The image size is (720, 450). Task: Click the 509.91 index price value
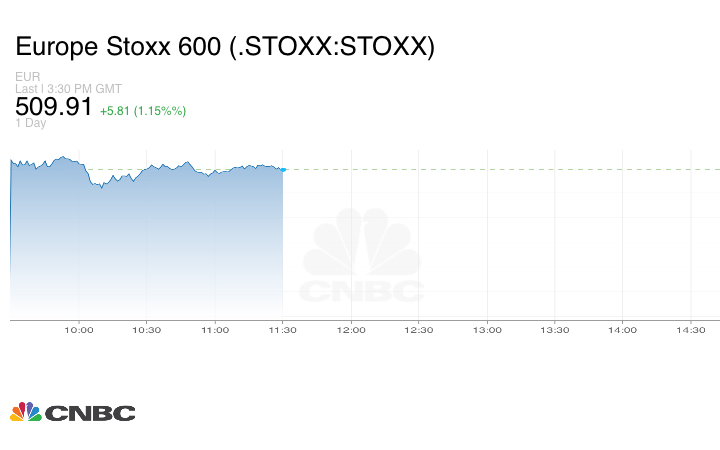coord(54,106)
